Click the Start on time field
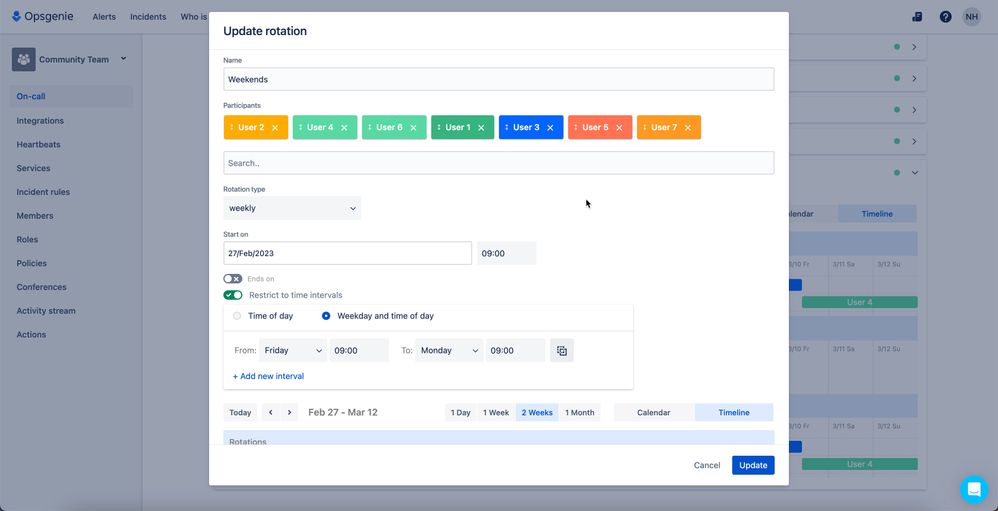The width and height of the screenshot is (998, 511). 506,253
